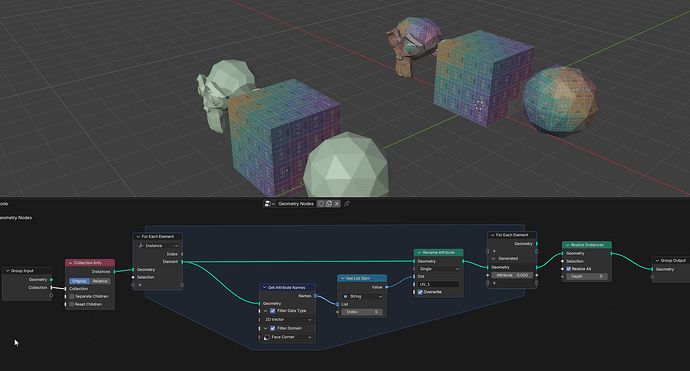
Task: Enable the Reset Children checkbox
Action: (x=72, y=305)
